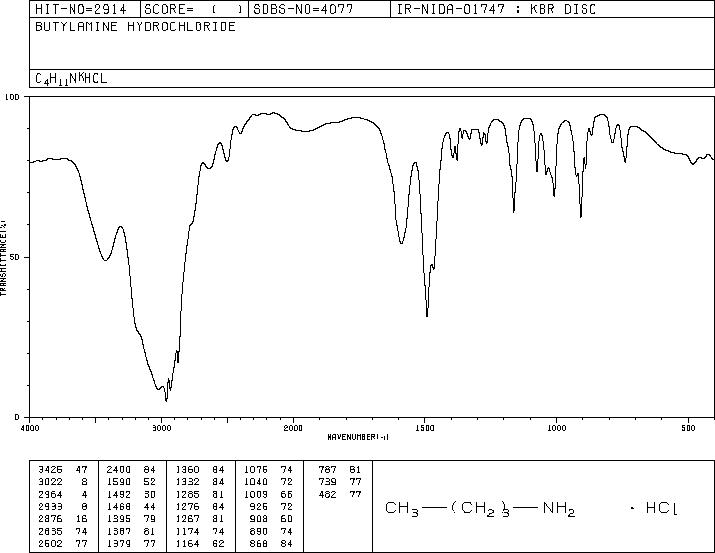Viewport: 715px width, 553px height.
Task: Click the 1000 wavenumber axis label
Action: tap(556, 428)
